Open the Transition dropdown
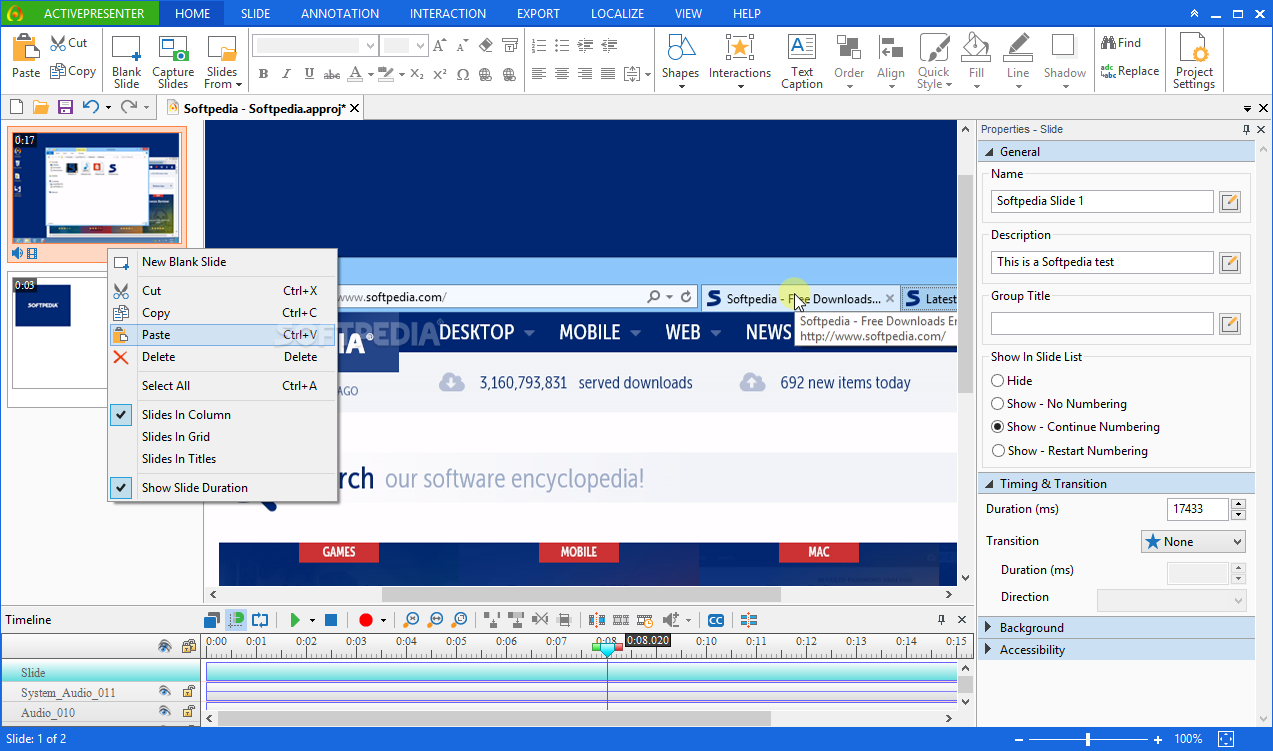 (x=1193, y=541)
